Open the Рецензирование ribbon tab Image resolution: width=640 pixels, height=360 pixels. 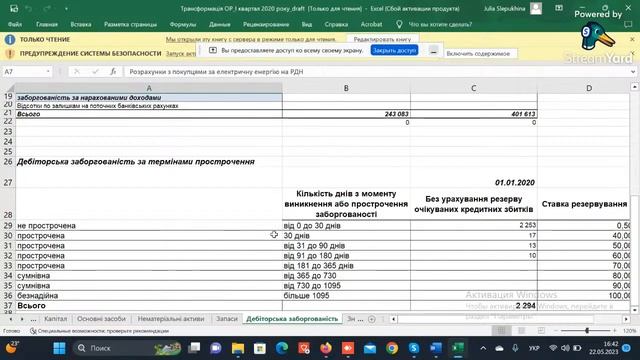click(266, 24)
